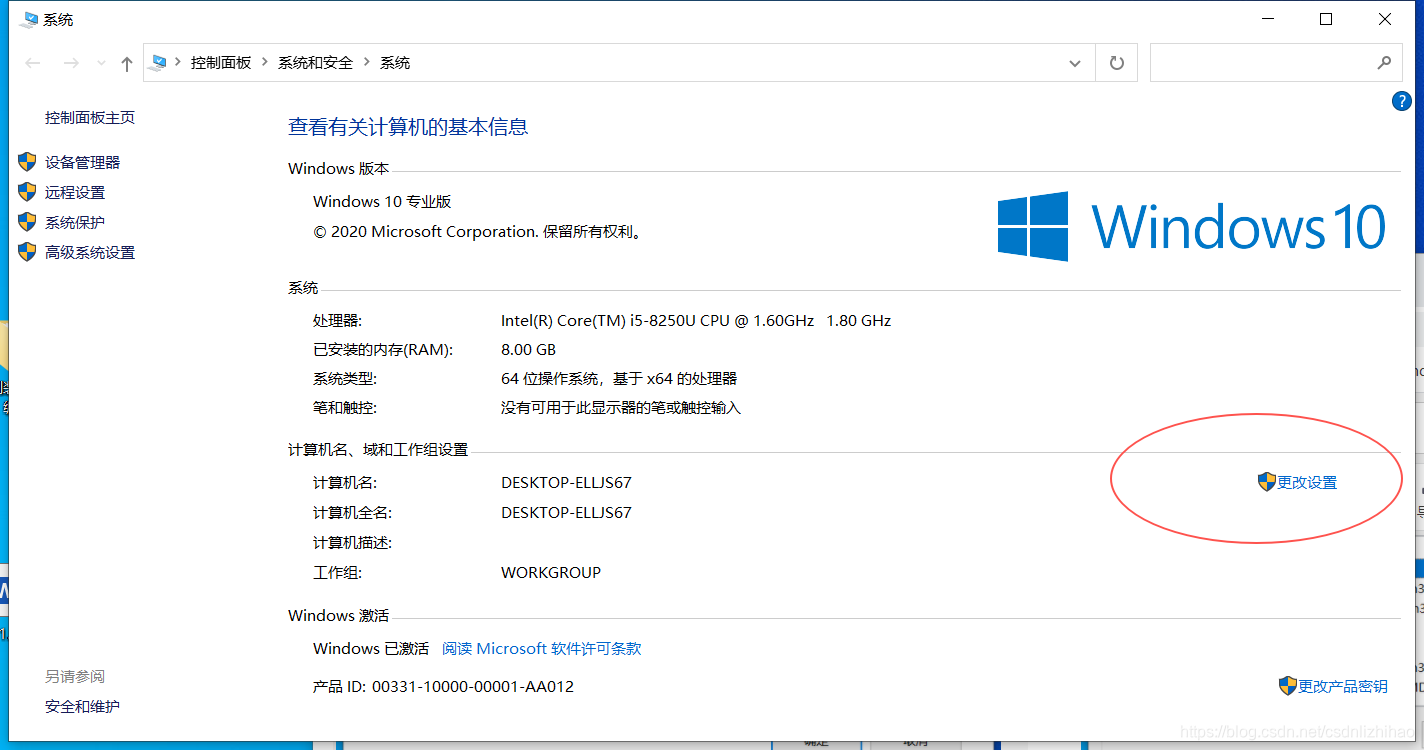Click the shield icon beside 更改设置

1267,482
